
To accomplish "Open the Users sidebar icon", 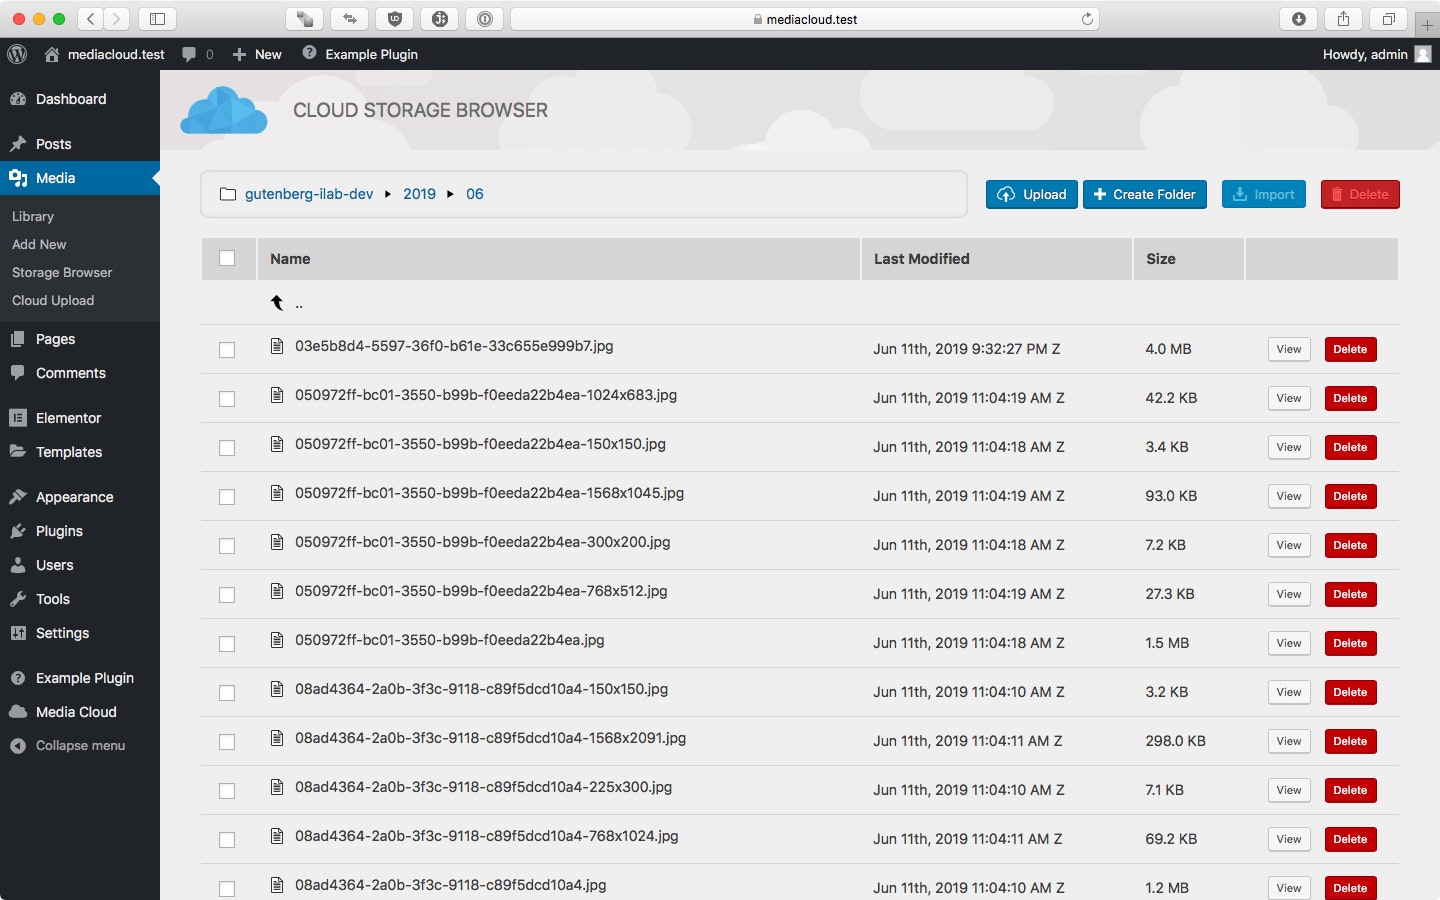I will coord(17,565).
